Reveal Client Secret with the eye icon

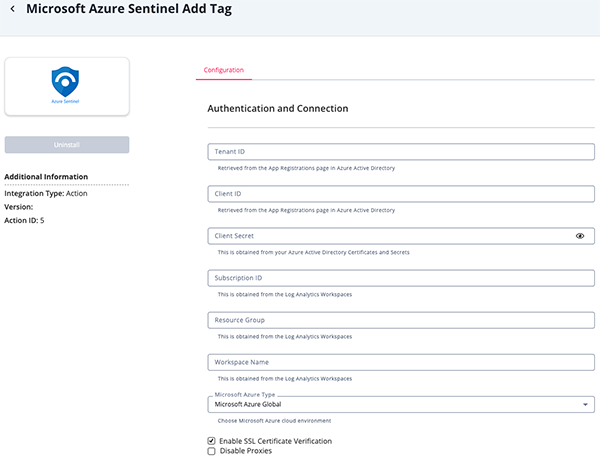click(580, 236)
